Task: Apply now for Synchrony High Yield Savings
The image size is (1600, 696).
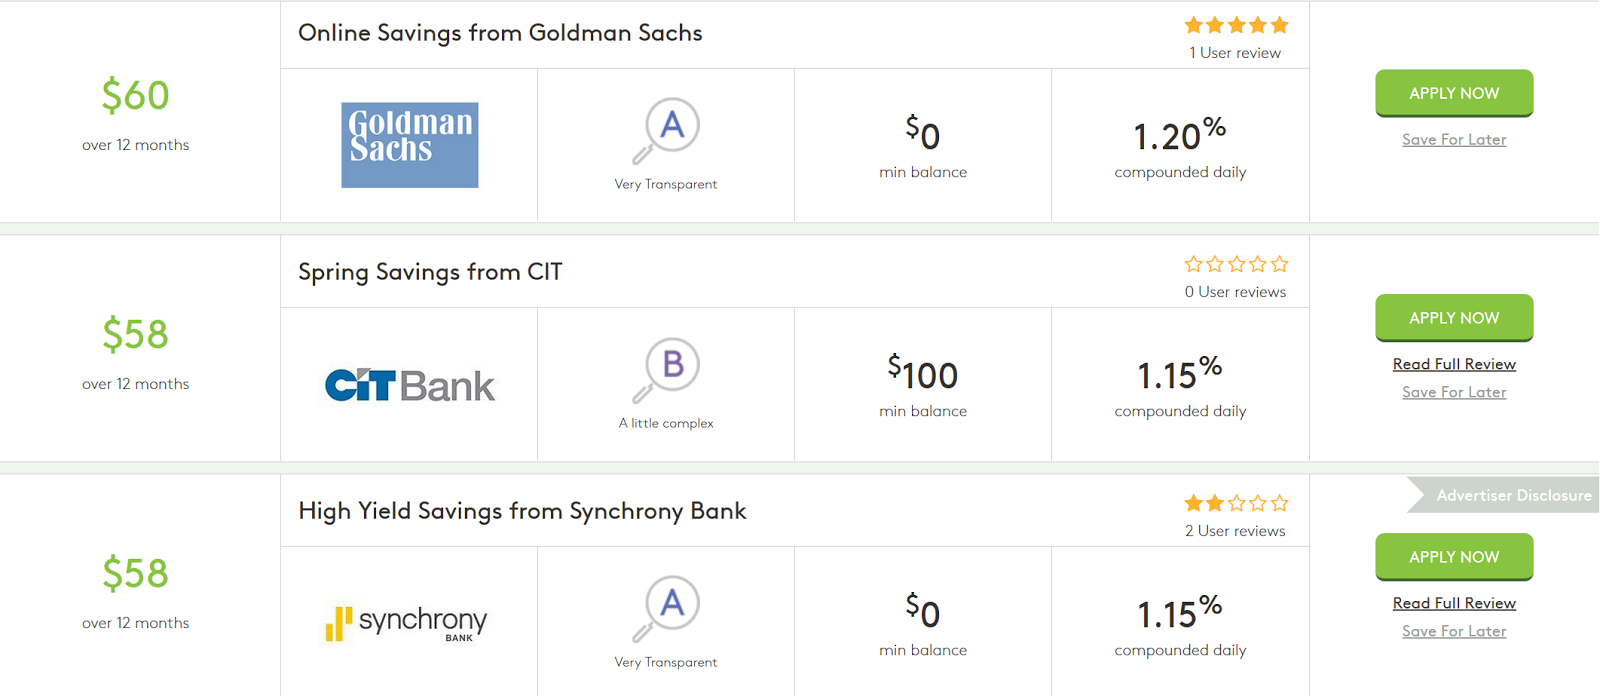Action: click(x=1453, y=557)
